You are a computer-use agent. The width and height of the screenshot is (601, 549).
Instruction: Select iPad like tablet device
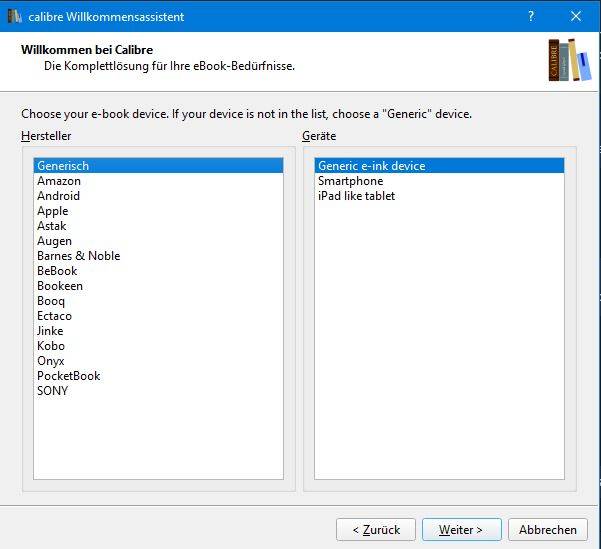click(439, 196)
